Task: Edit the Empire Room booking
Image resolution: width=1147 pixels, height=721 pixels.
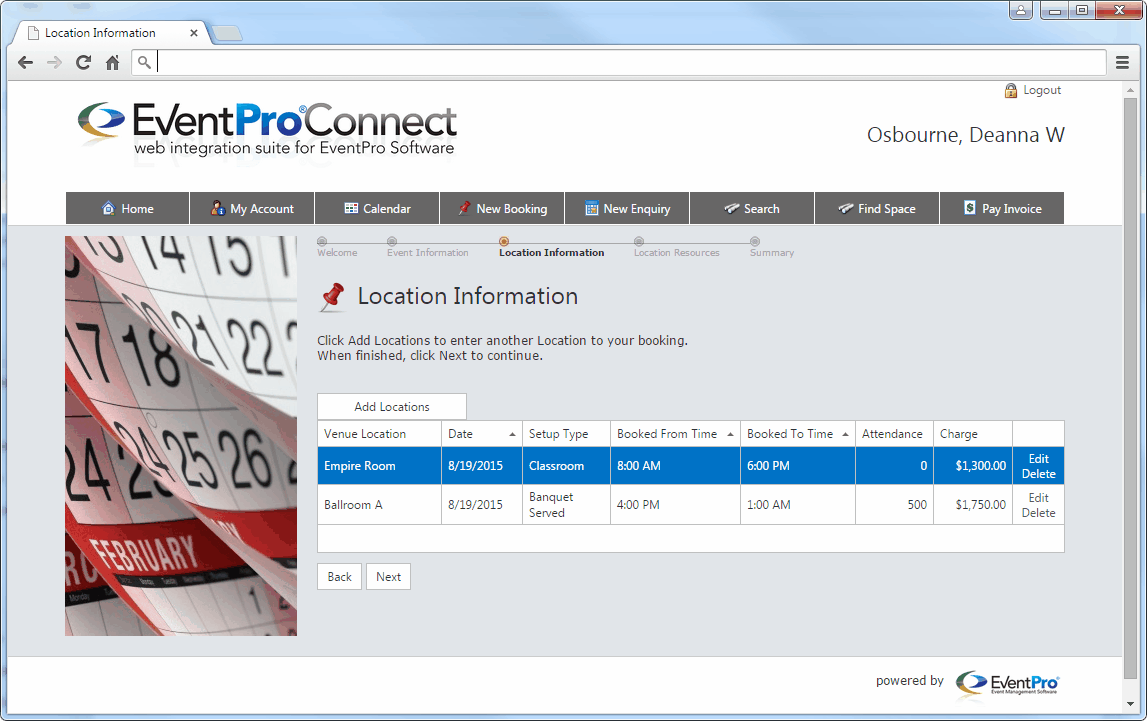Action: pyautogui.click(x=1039, y=458)
